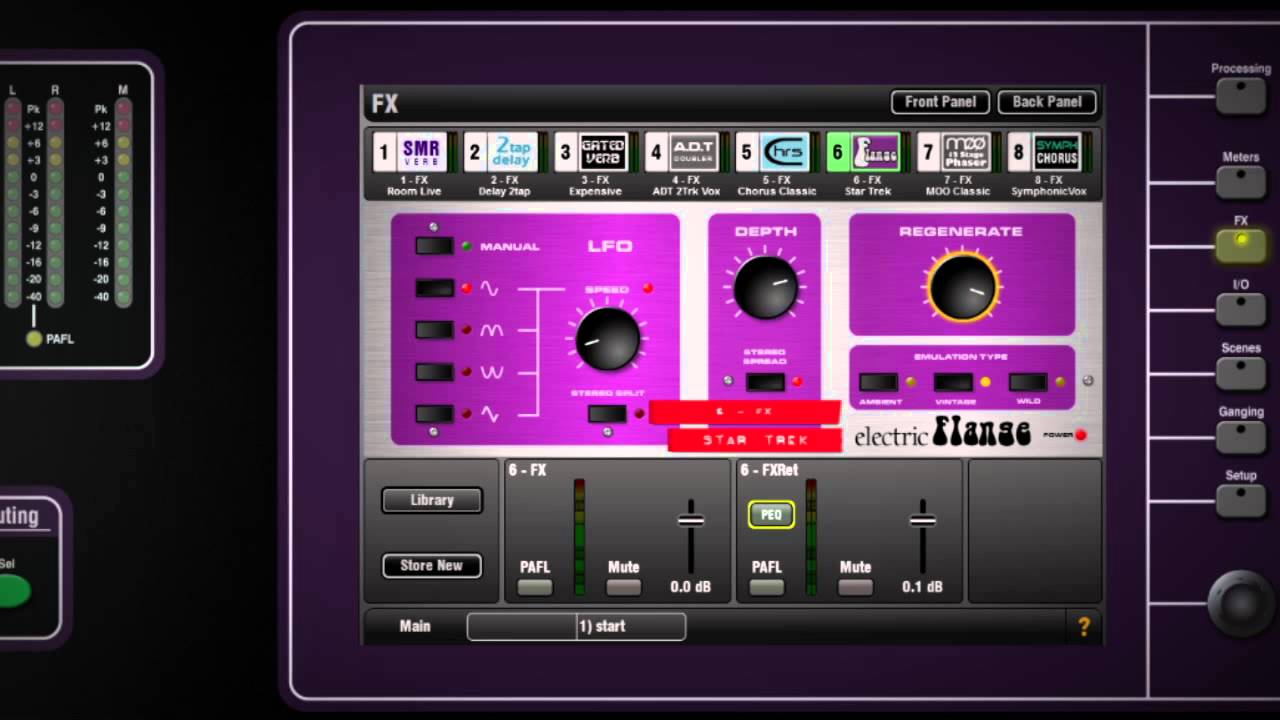Image resolution: width=1280 pixels, height=720 pixels.
Task: Click the Main label in bottom bar
Action: click(415, 627)
